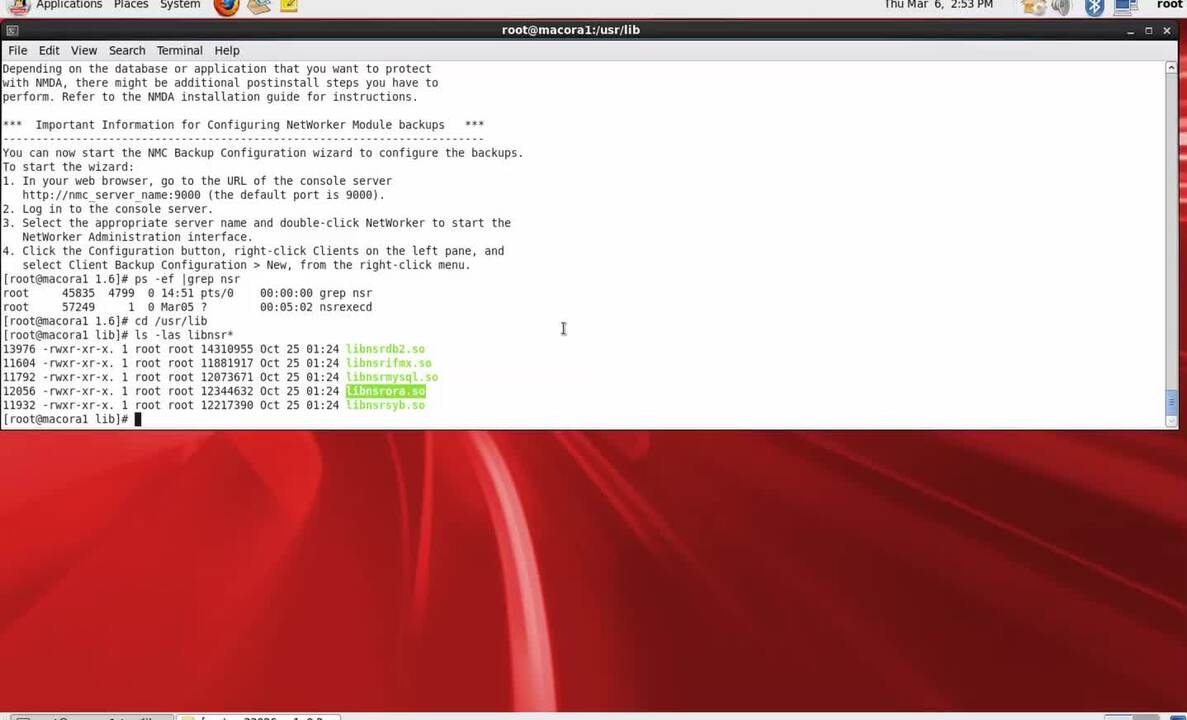1187x720 pixels.
Task: Click the process ID 57249
Action: click(x=79, y=307)
